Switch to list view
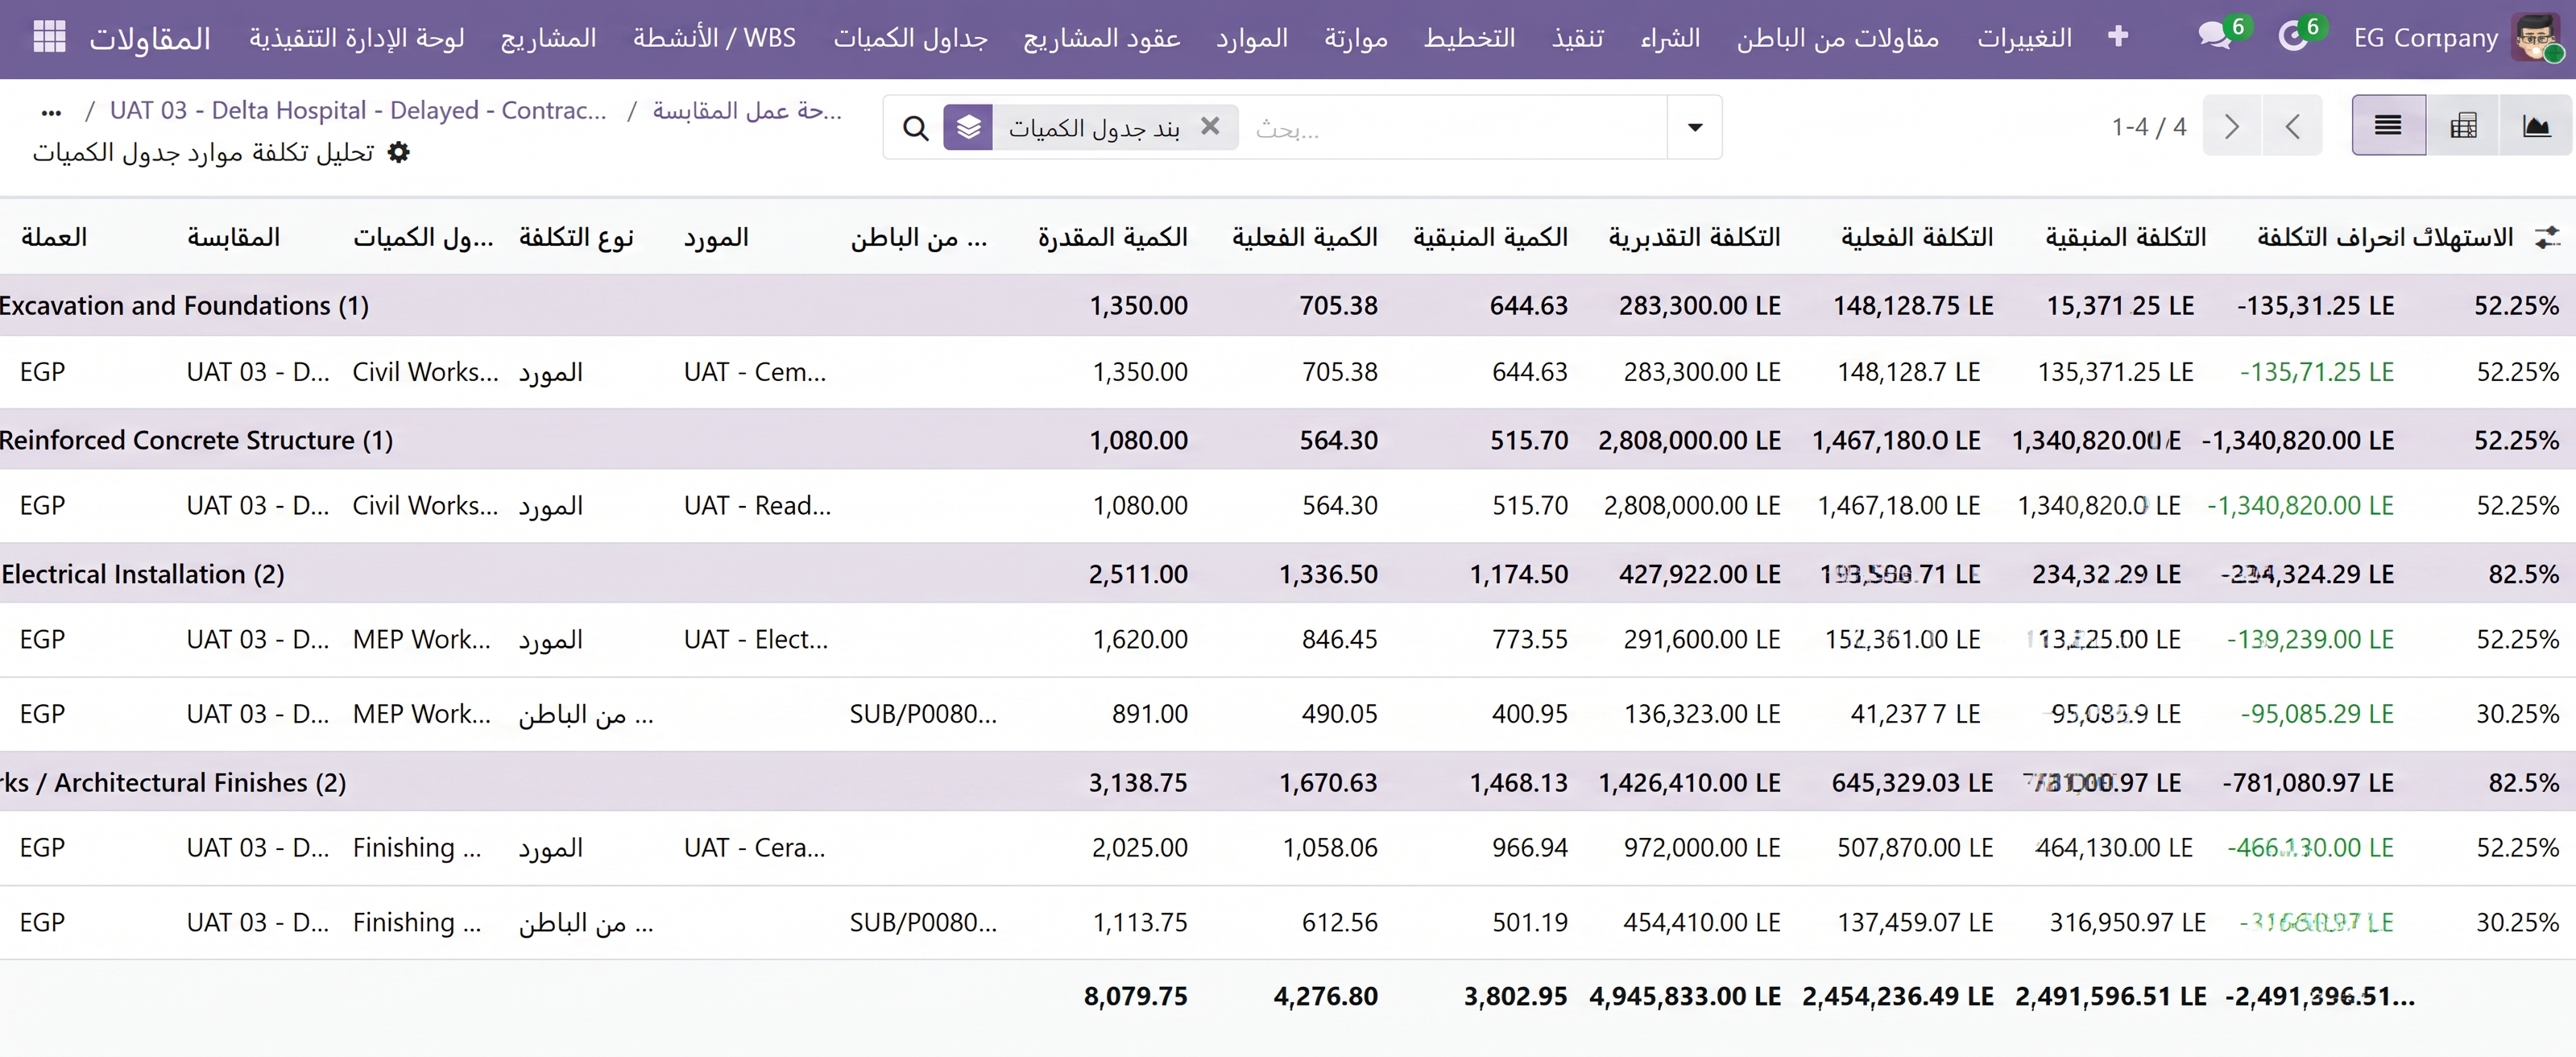 (x=2388, y=126)
